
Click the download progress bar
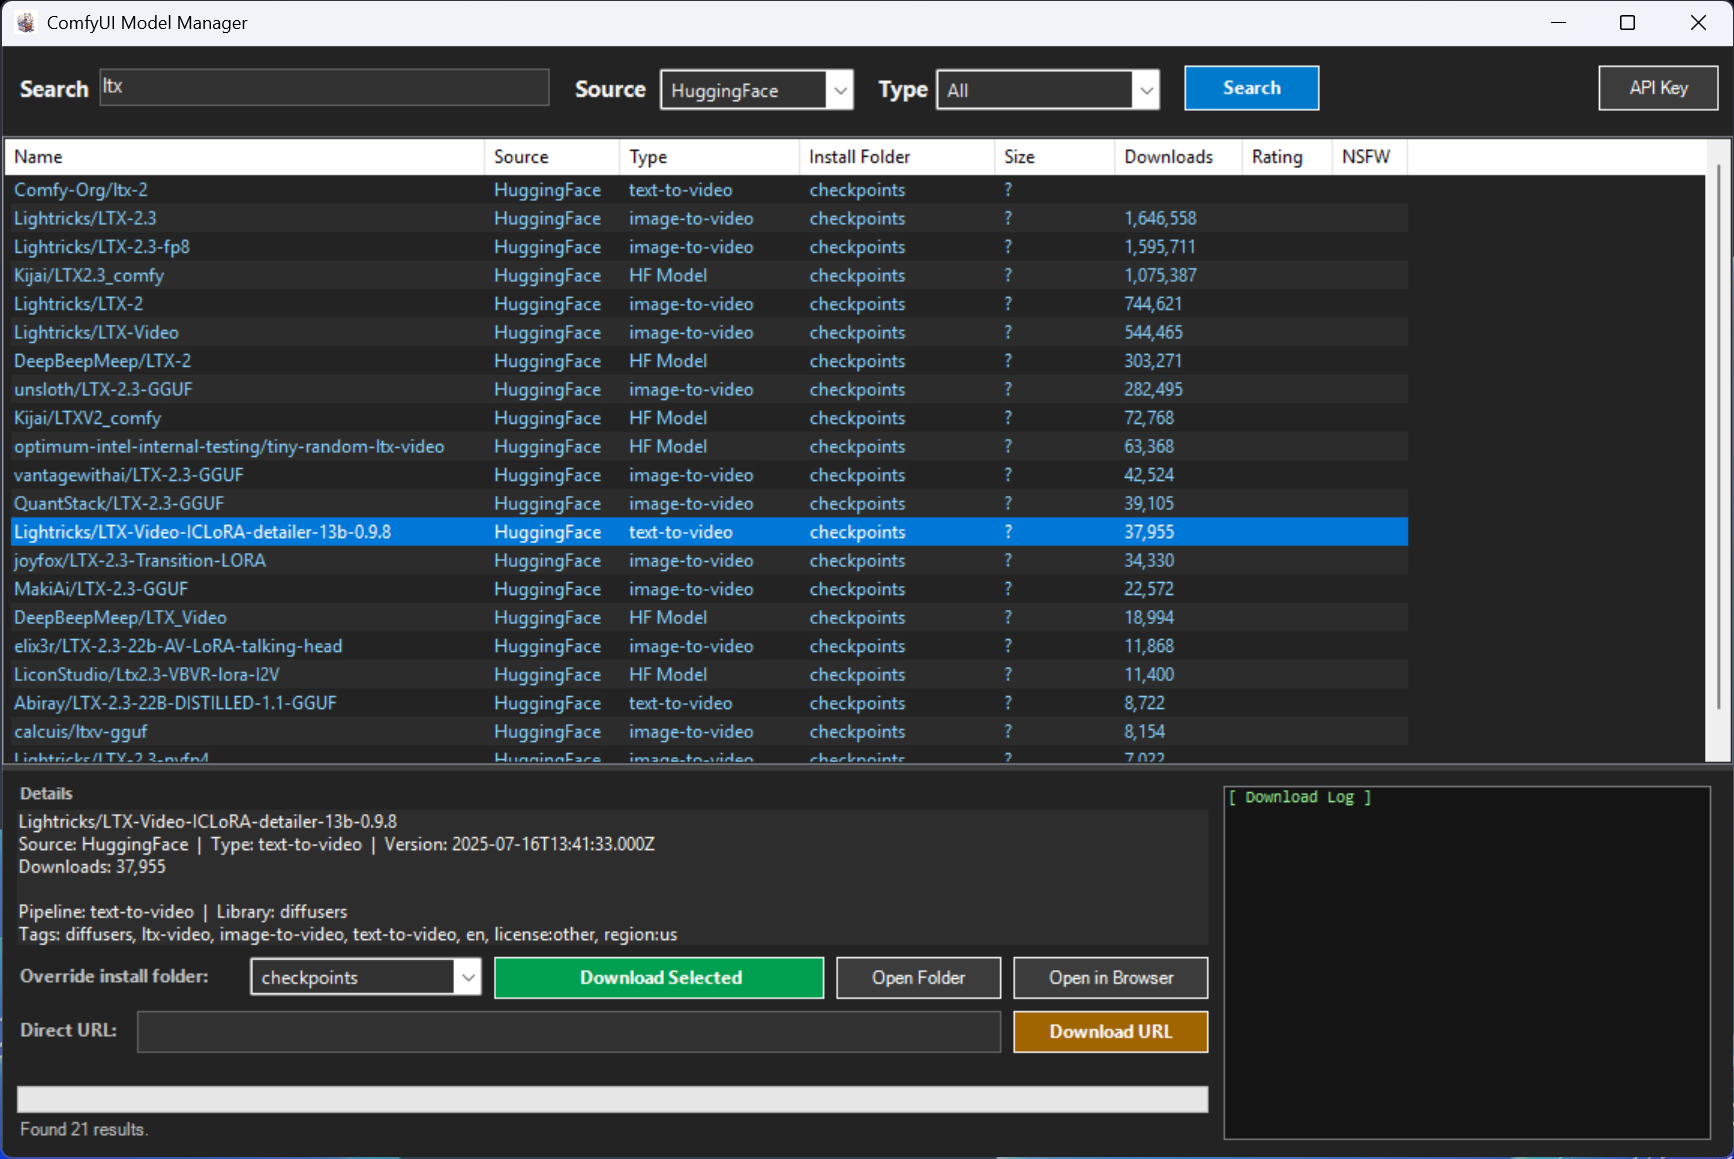click(612, 1098)
